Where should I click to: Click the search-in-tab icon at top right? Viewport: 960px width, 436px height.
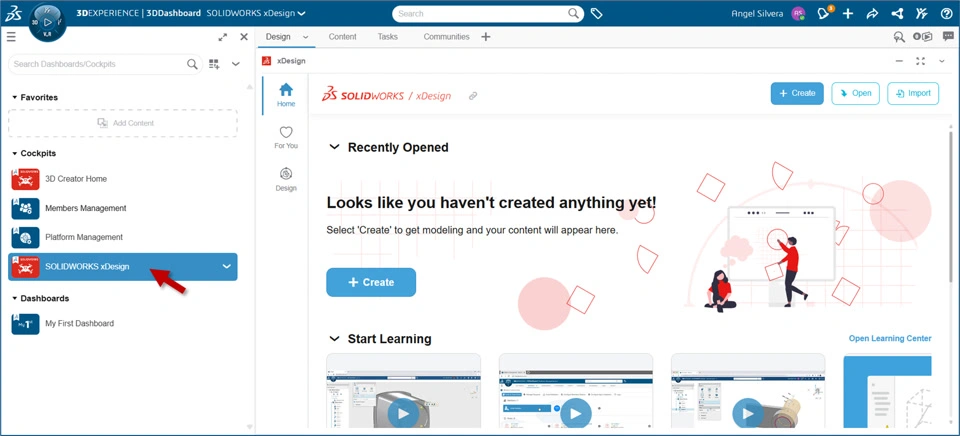pyautogui.click(x=899, y=37)
